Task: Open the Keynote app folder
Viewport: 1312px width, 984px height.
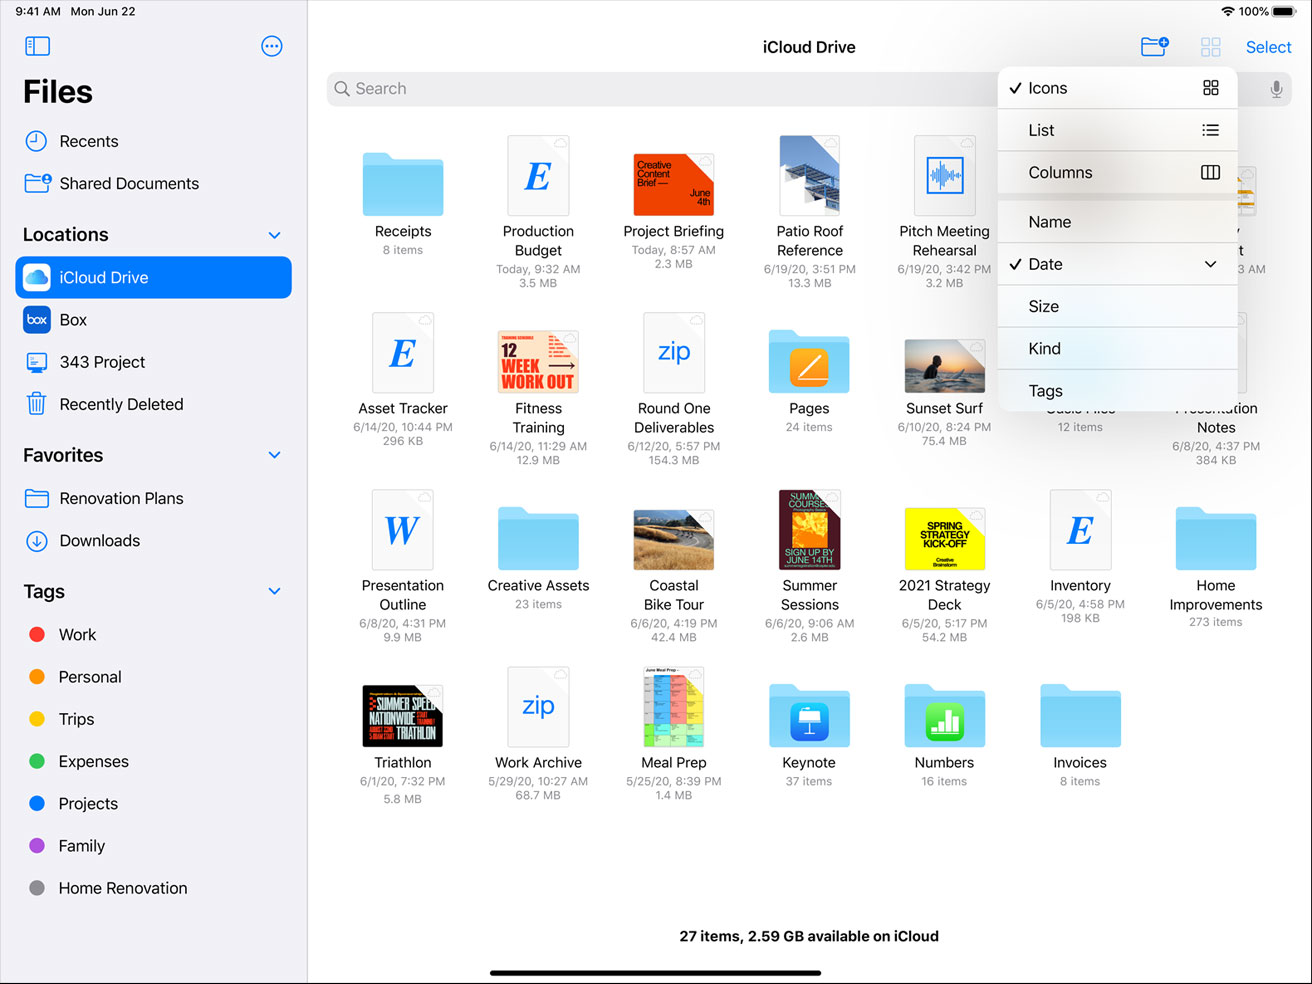Action: 809,716
